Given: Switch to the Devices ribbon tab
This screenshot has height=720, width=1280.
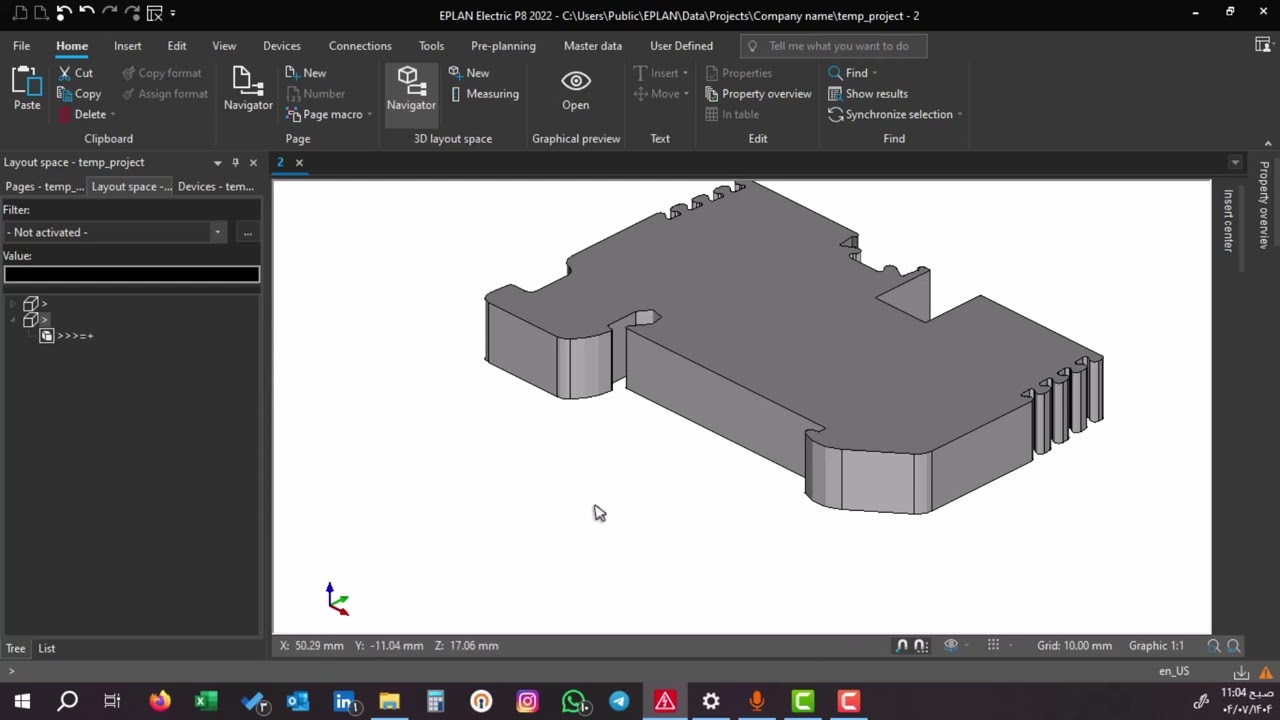Looking at the screenshot, I should 282,46.
